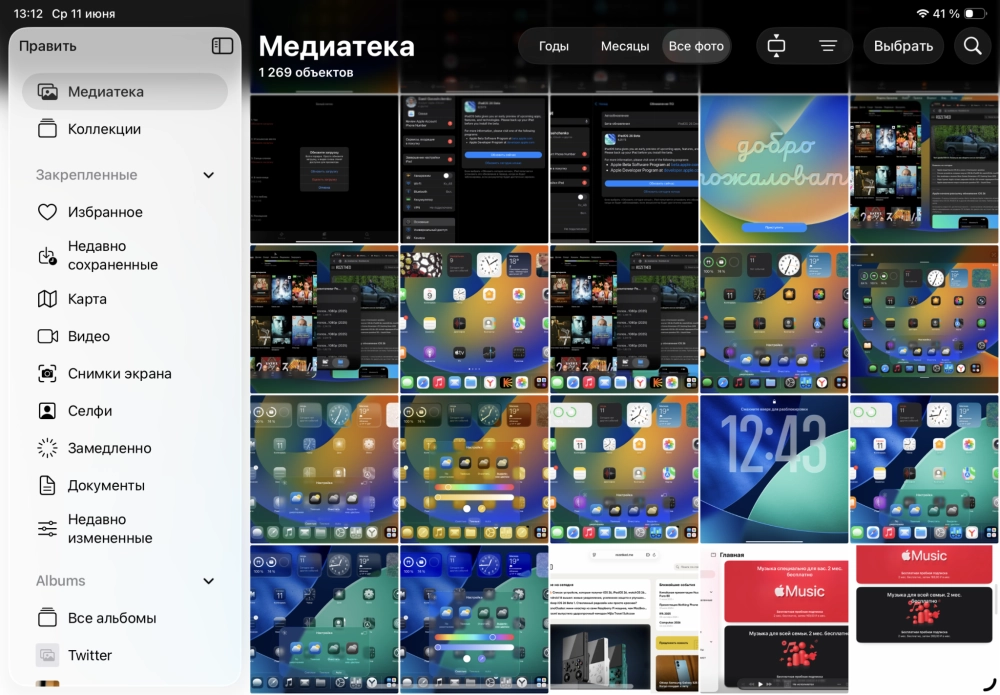Open Видео in the sidebar

tap(89, 336)
